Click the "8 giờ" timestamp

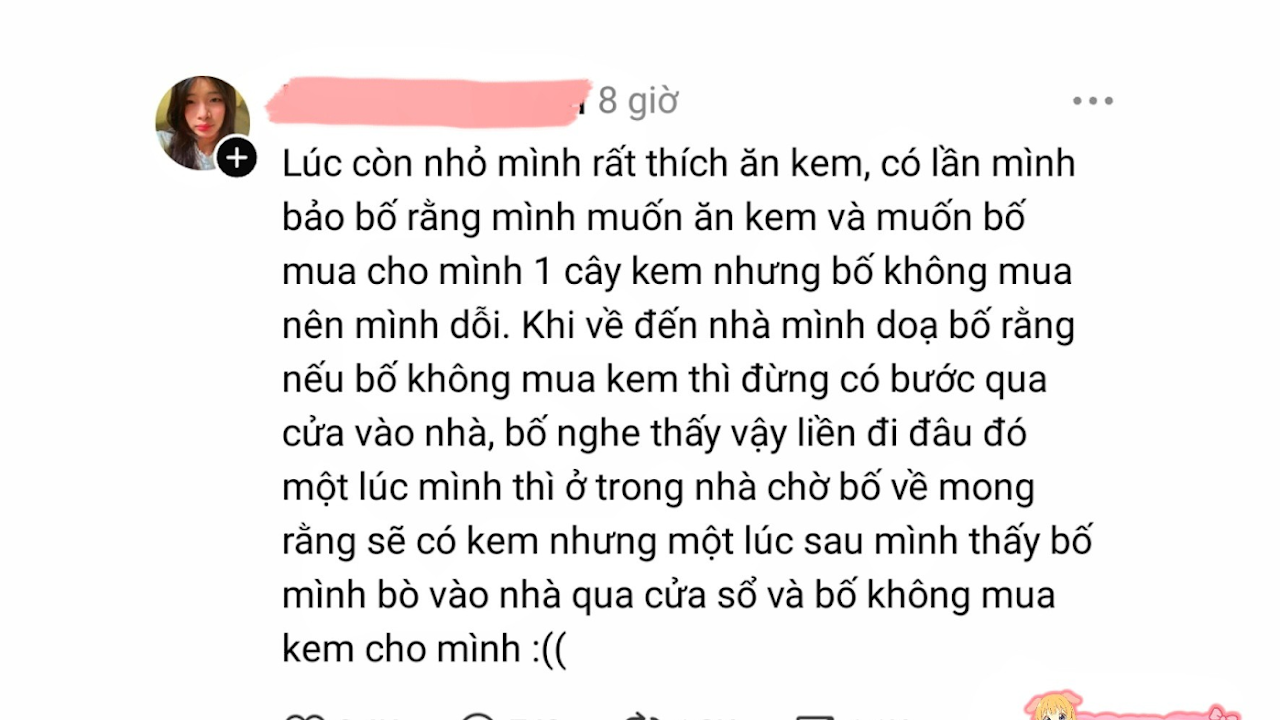[x=638, y=101]
